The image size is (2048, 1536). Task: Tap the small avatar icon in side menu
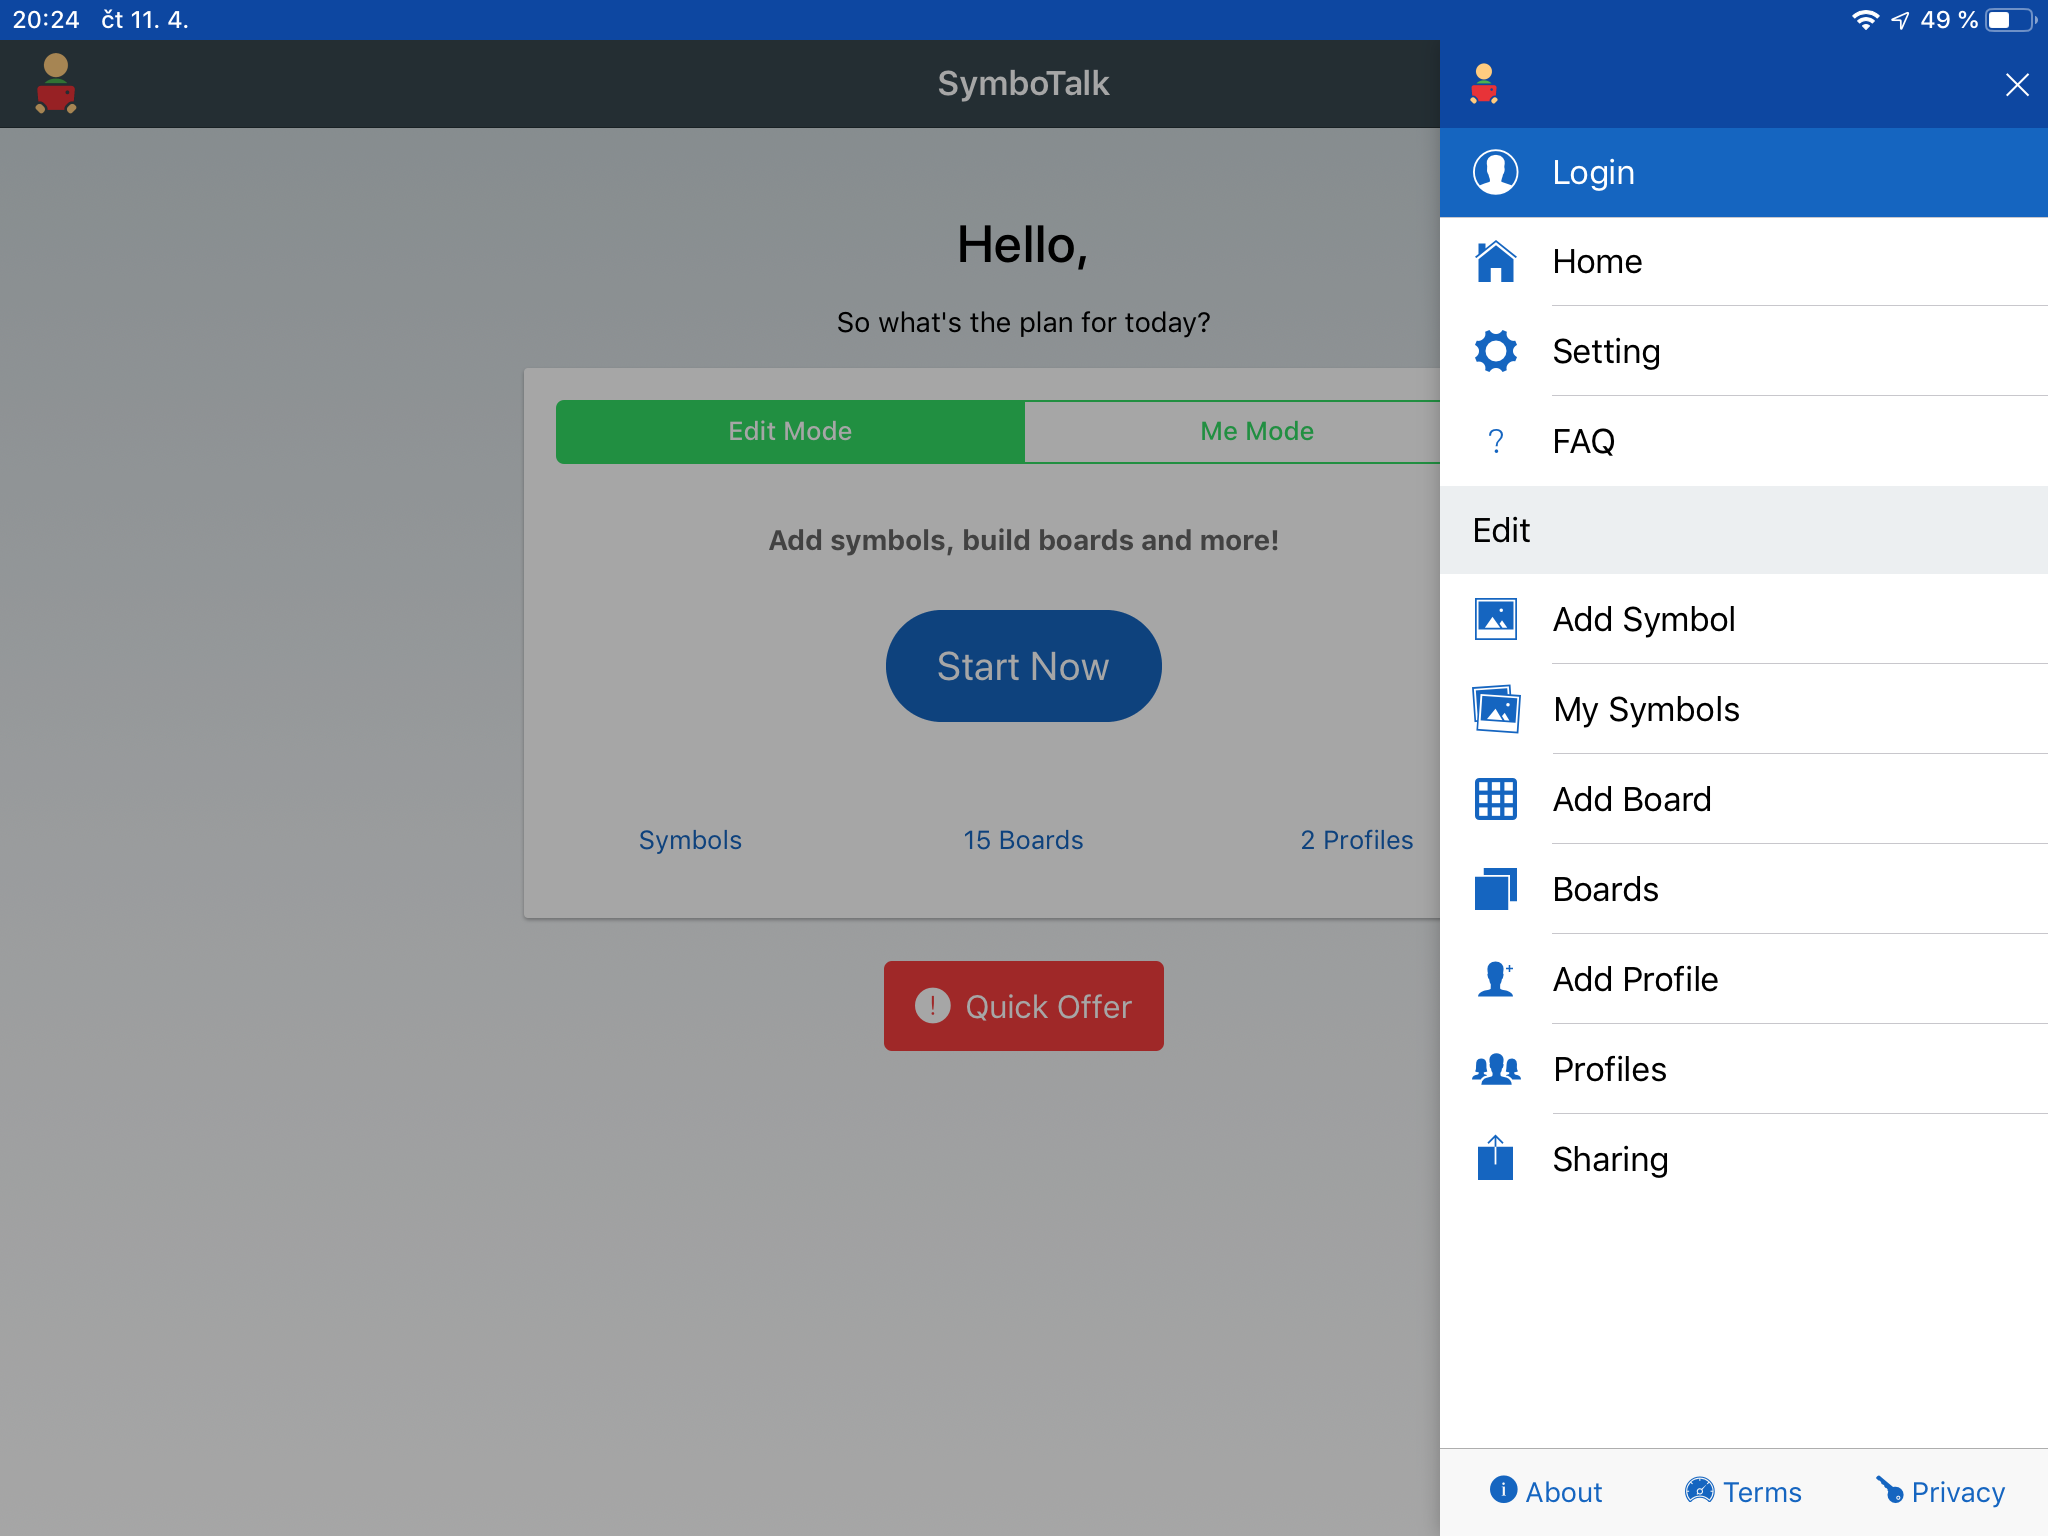click(x=1484, y=84)
